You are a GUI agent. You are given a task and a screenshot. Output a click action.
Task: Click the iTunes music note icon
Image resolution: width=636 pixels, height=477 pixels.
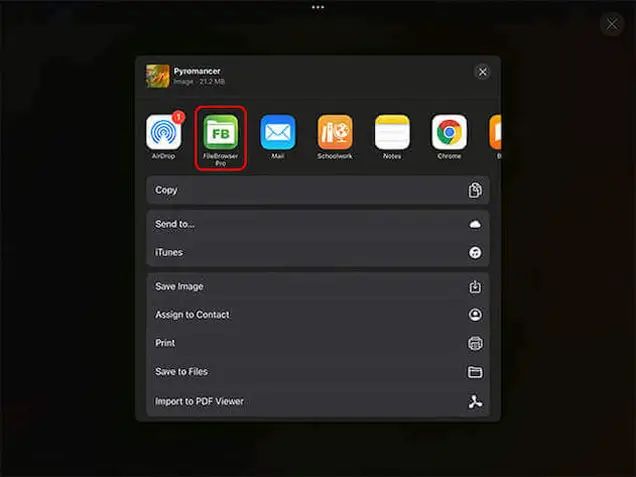tap(475, 253)
